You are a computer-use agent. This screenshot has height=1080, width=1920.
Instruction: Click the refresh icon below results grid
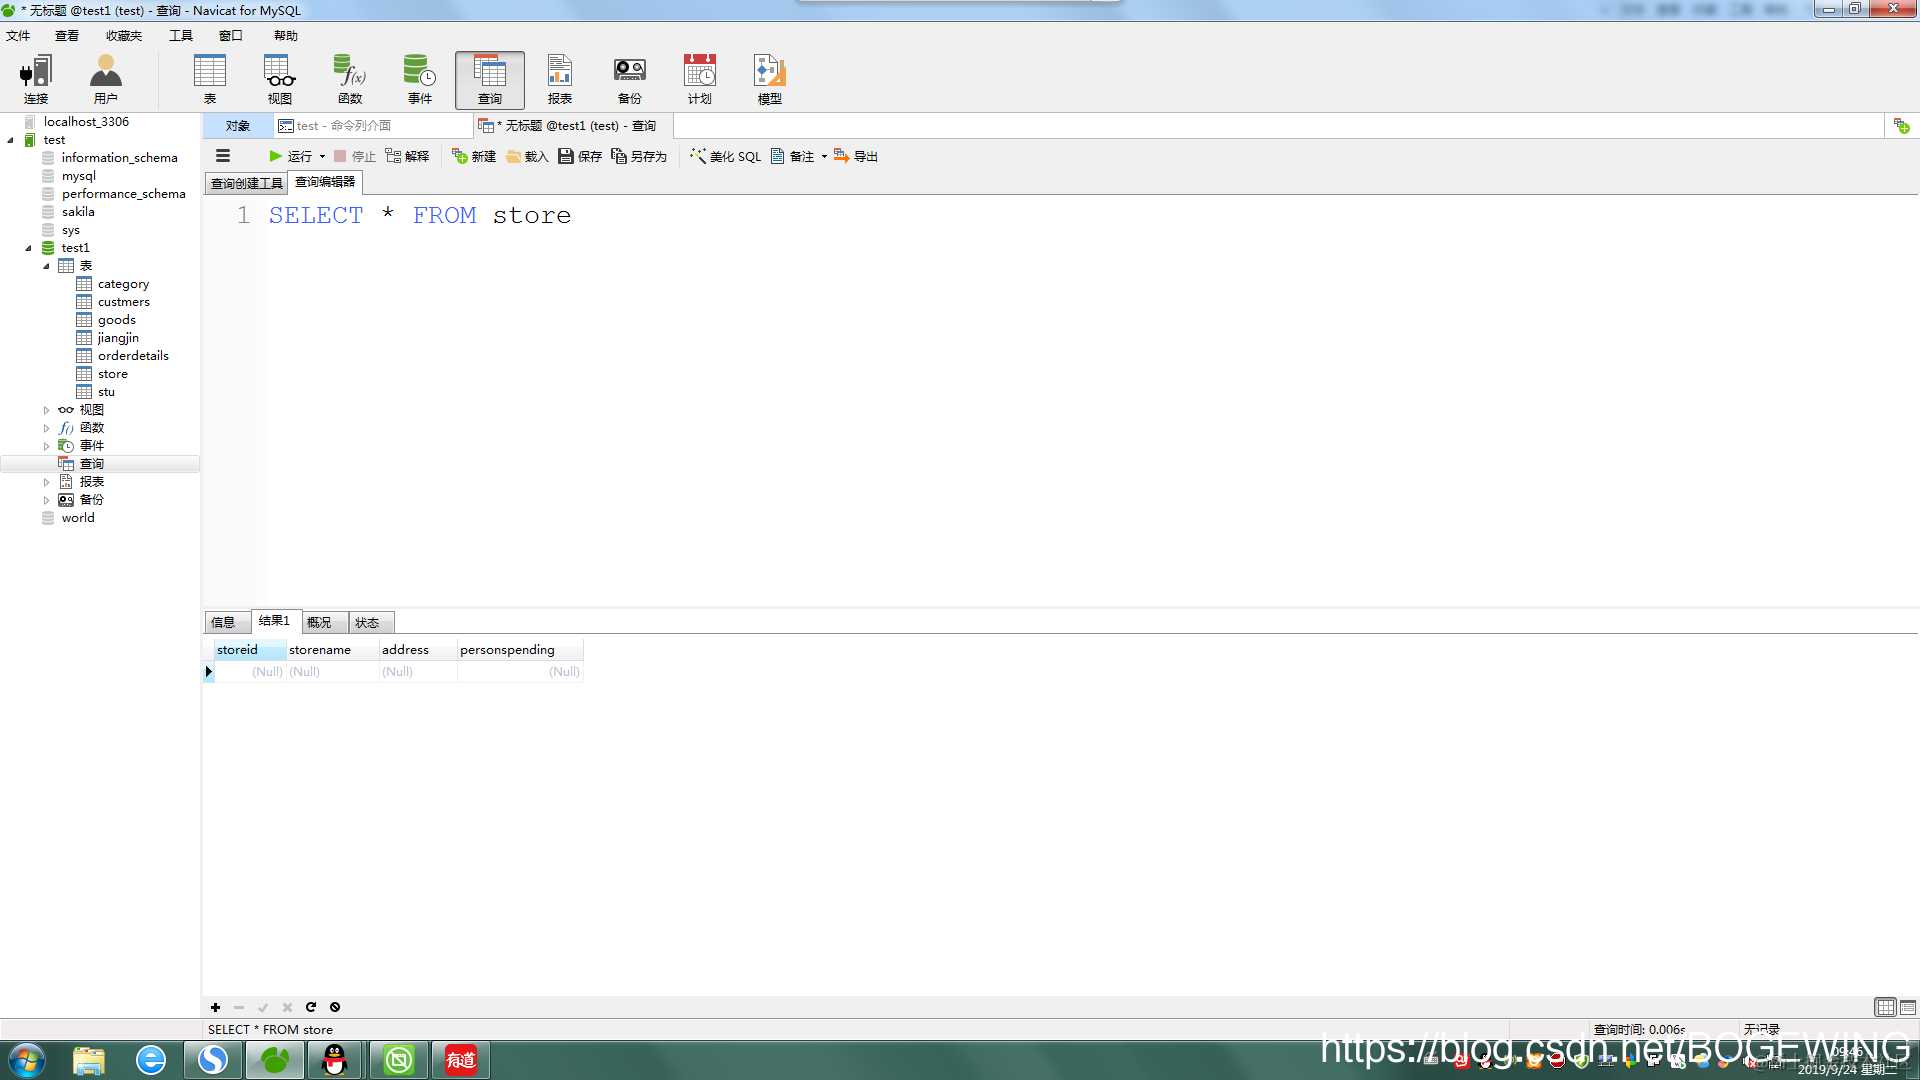[x=311, y=1007]
